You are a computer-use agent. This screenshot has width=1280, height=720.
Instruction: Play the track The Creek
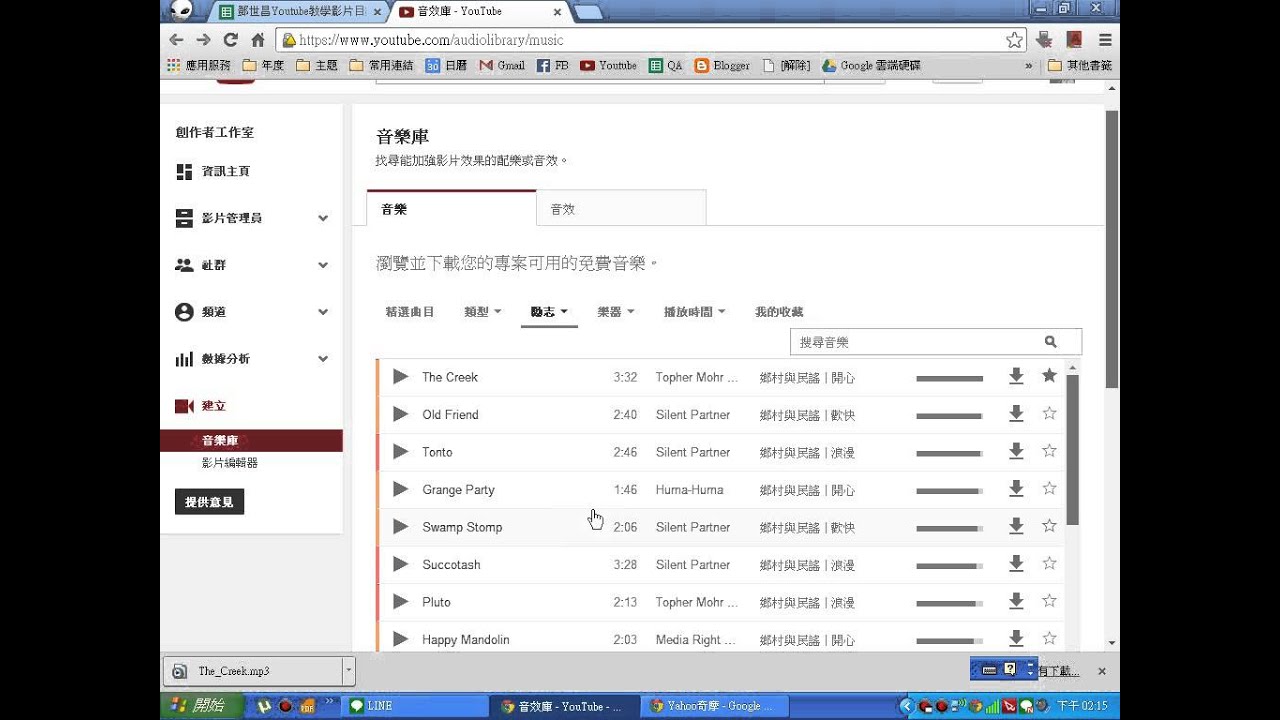pyautogui.click(x=400, y=377)
